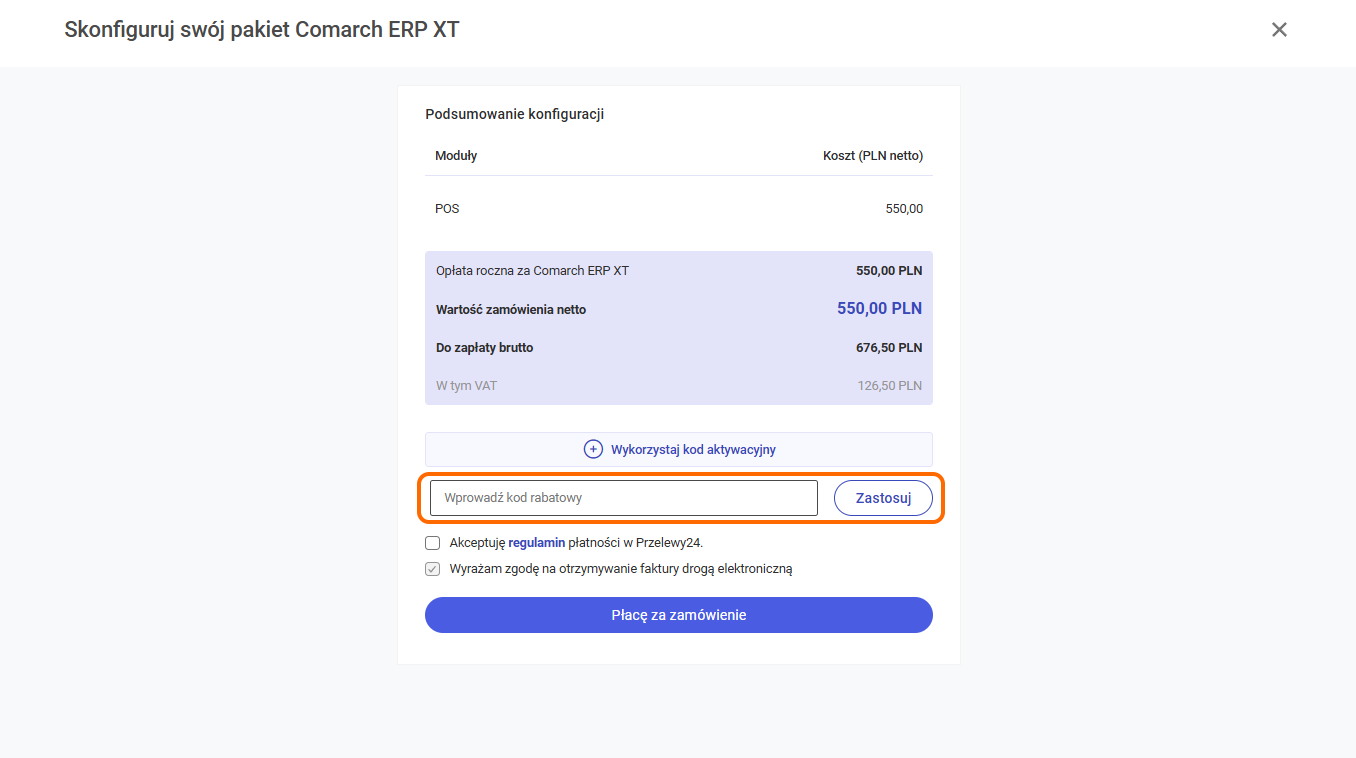Viewport: 1356px width, 758px height.
Task: Click 'Płacę za zamówienie' to pay
Action: 678,615
